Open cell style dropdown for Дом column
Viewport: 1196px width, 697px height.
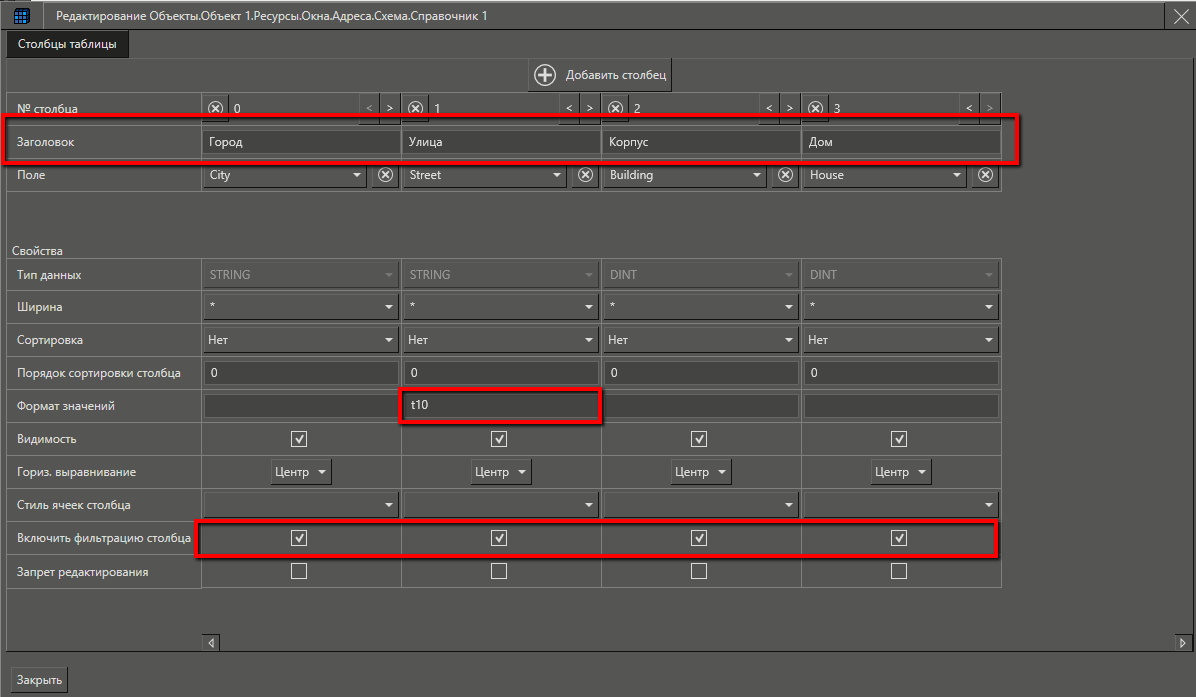(x=989, y=505)
